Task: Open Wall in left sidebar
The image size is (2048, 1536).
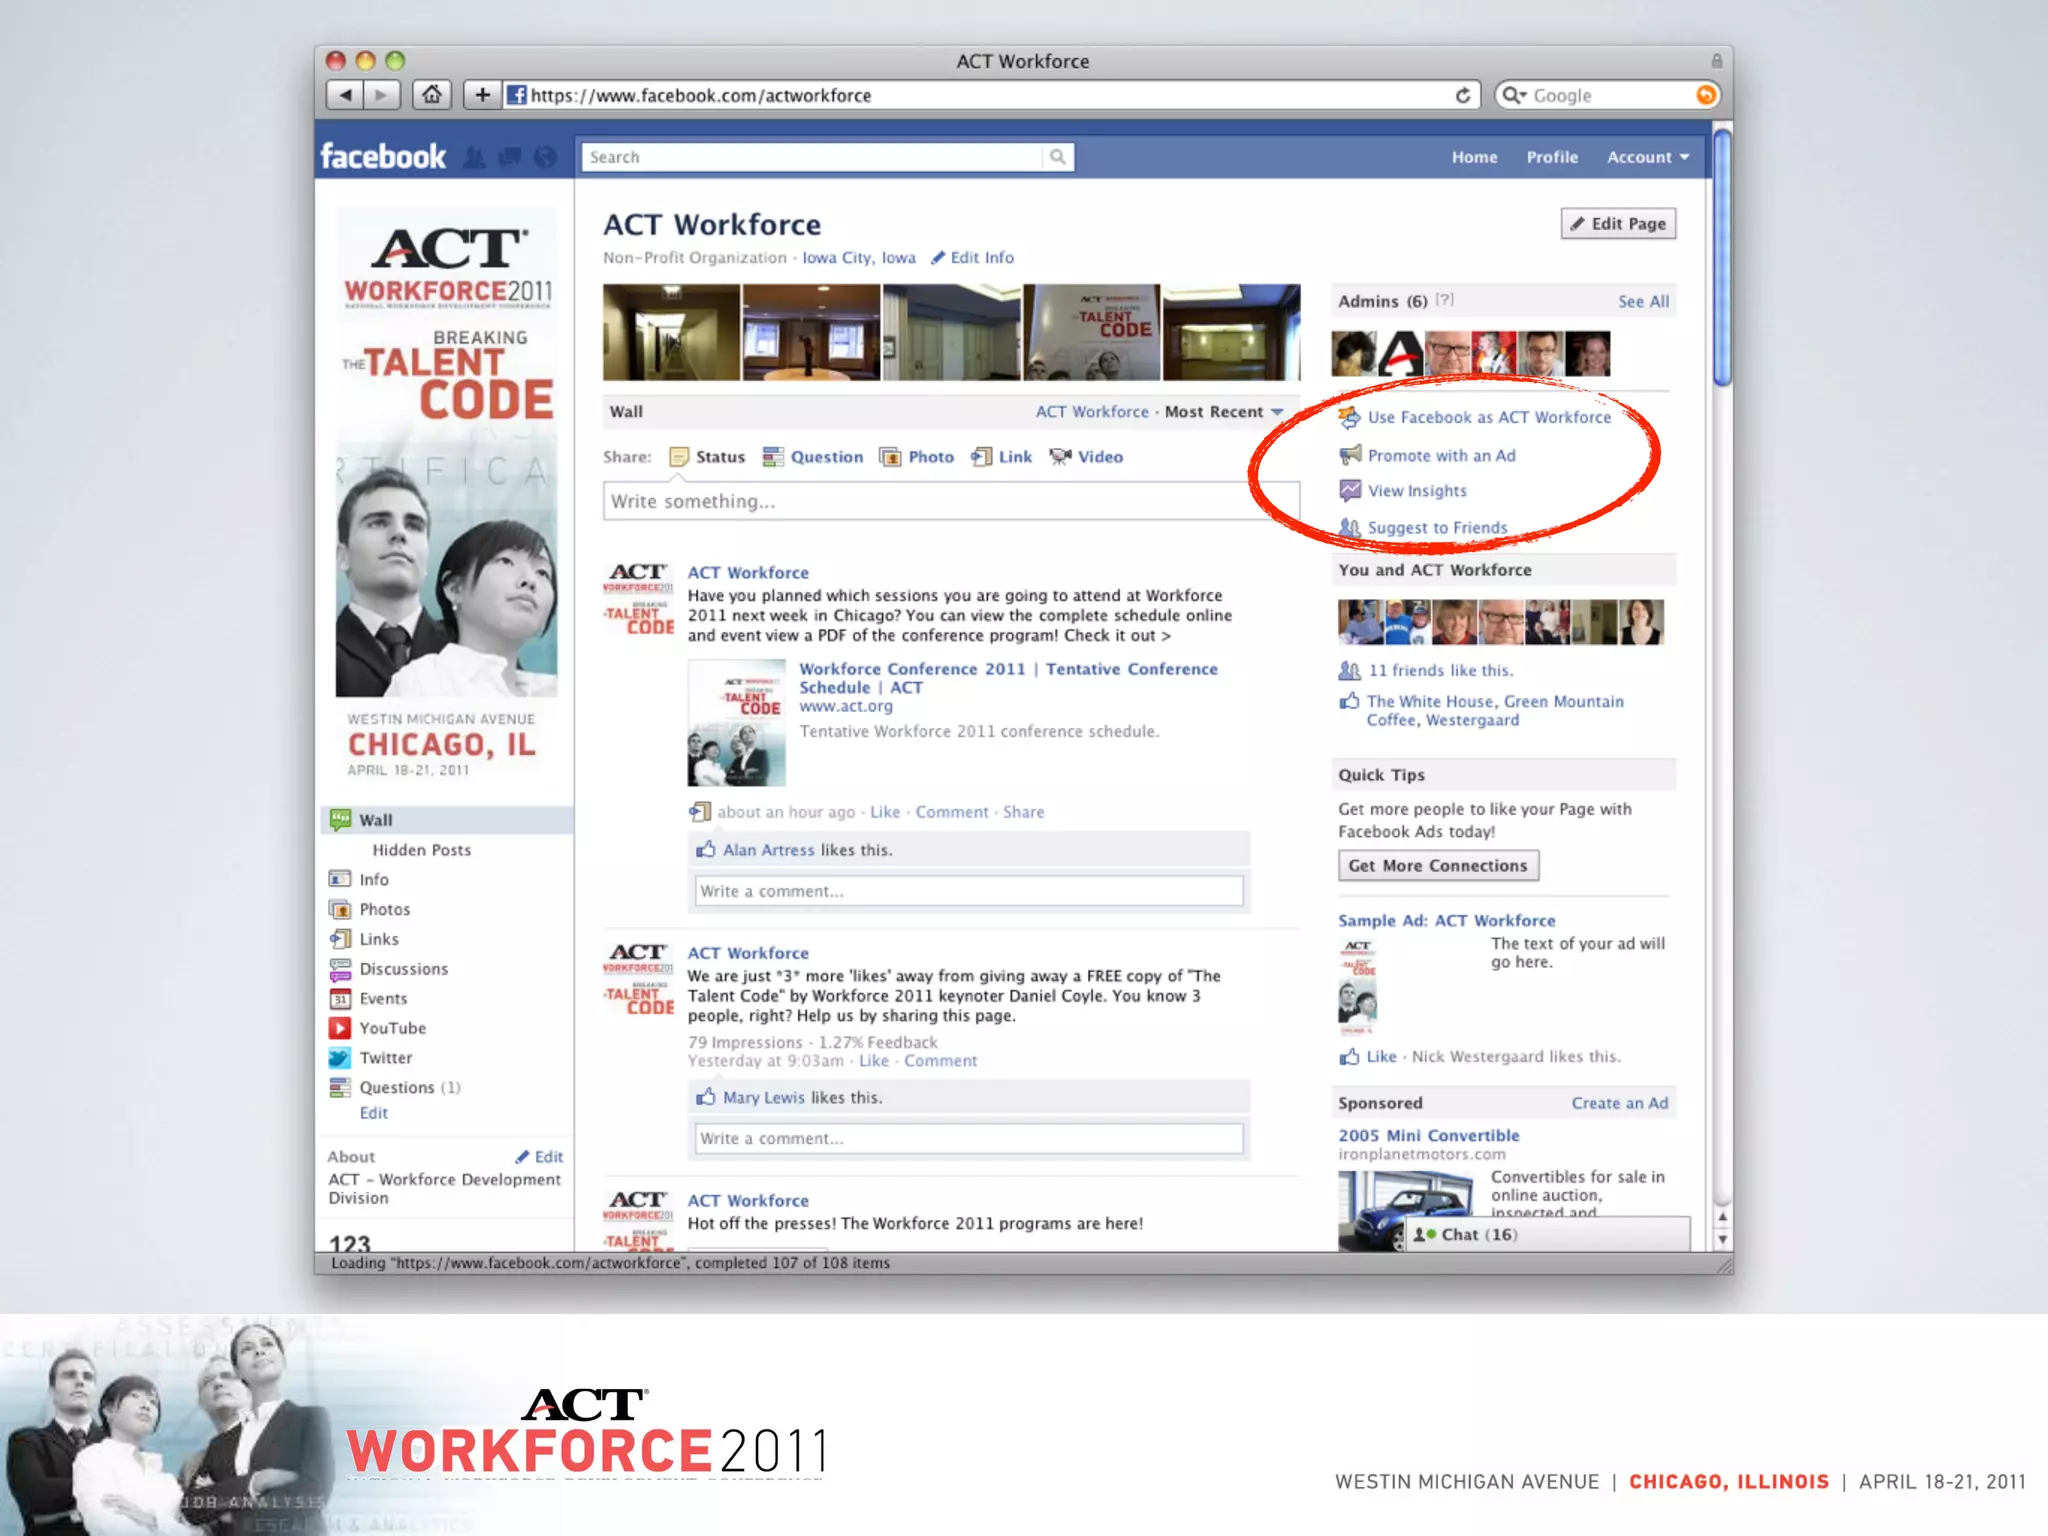Action: point(446,820)
